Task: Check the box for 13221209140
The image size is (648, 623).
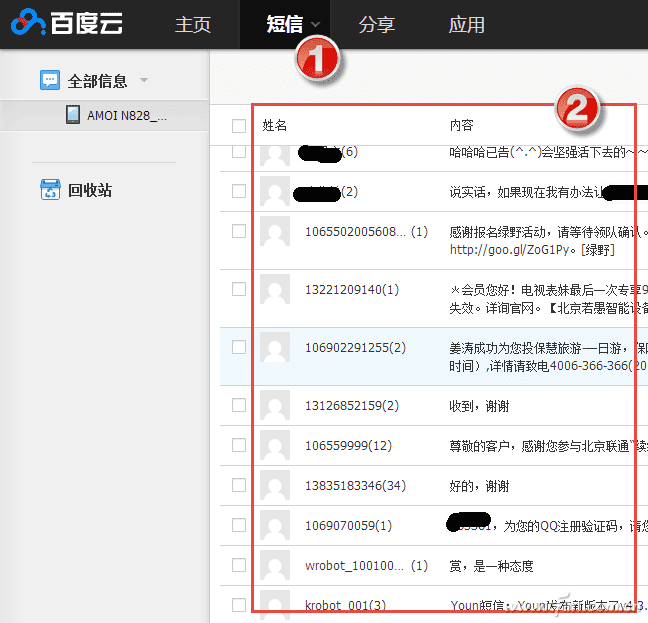Action: tap(239, 289)
